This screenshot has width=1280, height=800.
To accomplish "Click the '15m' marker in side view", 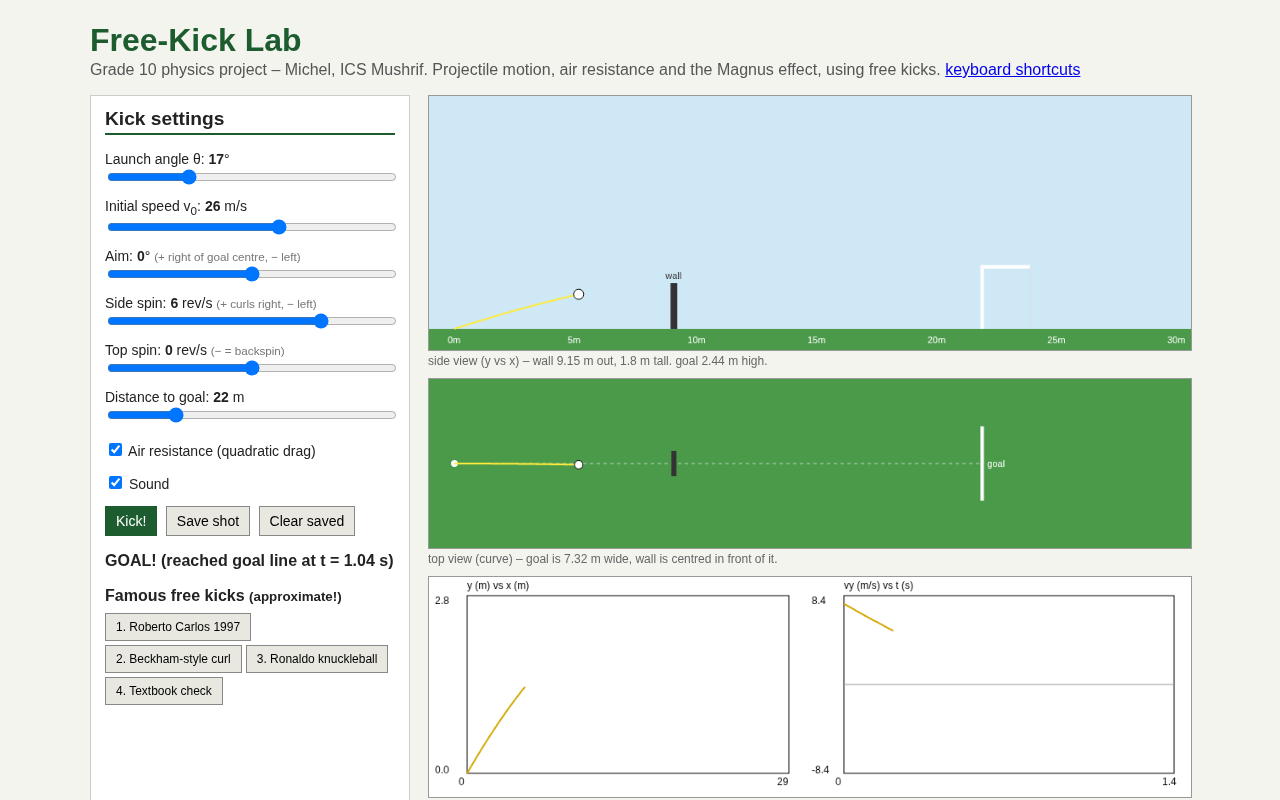I will pos(816,340).
